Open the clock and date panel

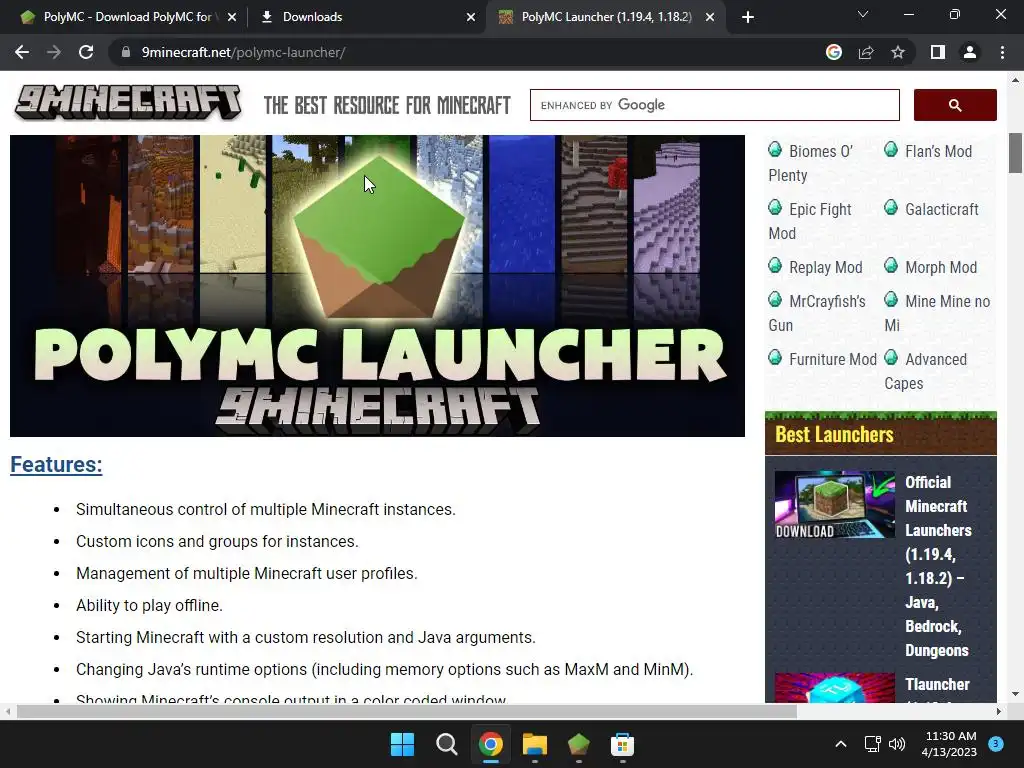(949, 744)
